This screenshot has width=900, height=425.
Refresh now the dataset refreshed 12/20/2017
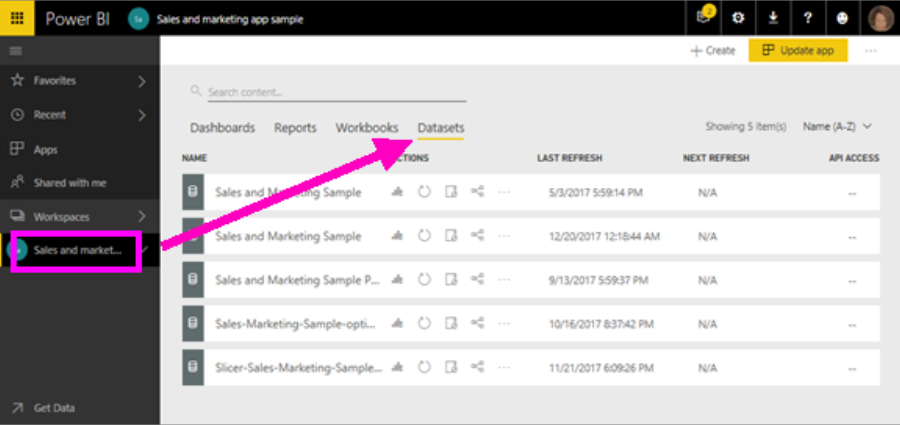[424, 236]
